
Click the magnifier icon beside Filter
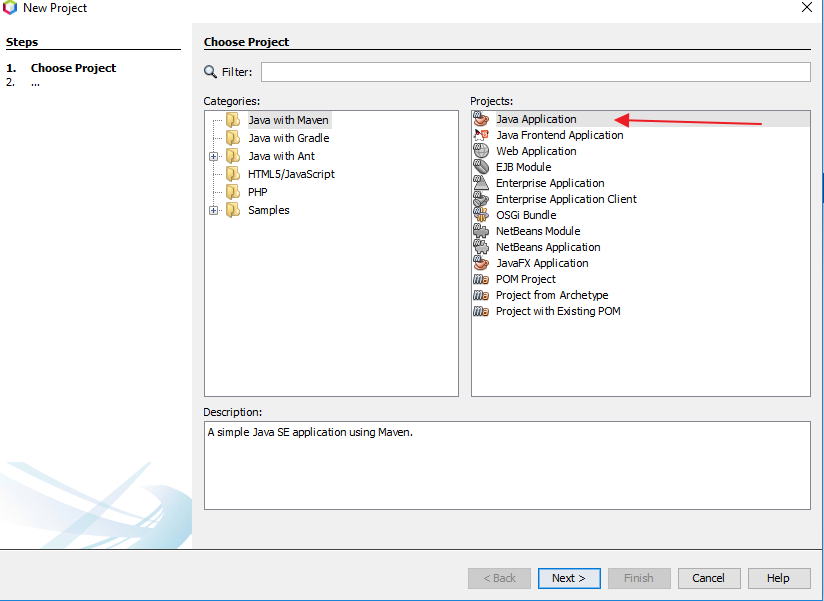click(210, 71)
